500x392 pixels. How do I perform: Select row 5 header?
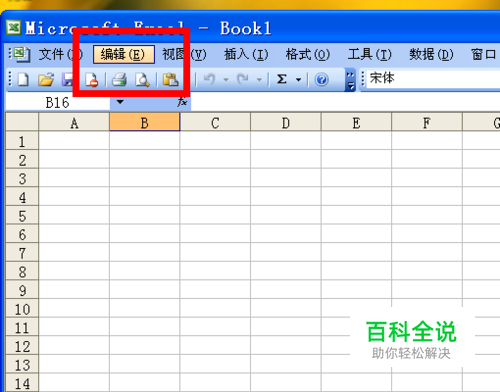click(x=22, y=215)
